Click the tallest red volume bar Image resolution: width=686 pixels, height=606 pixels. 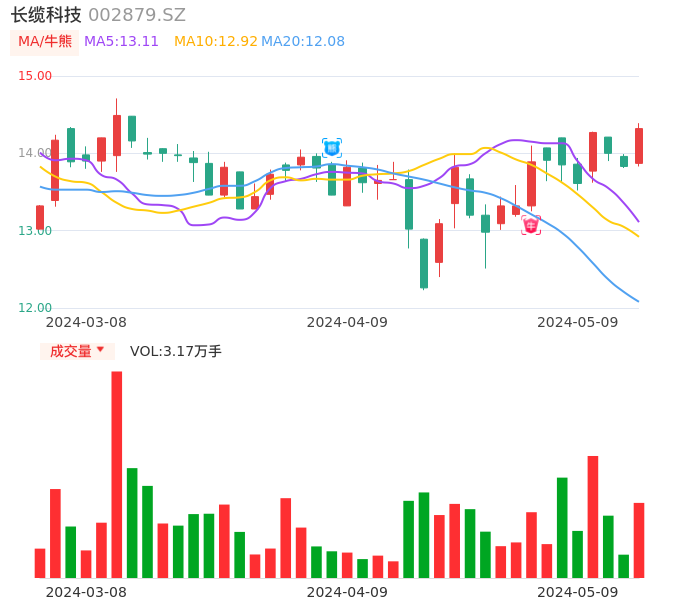117,474
